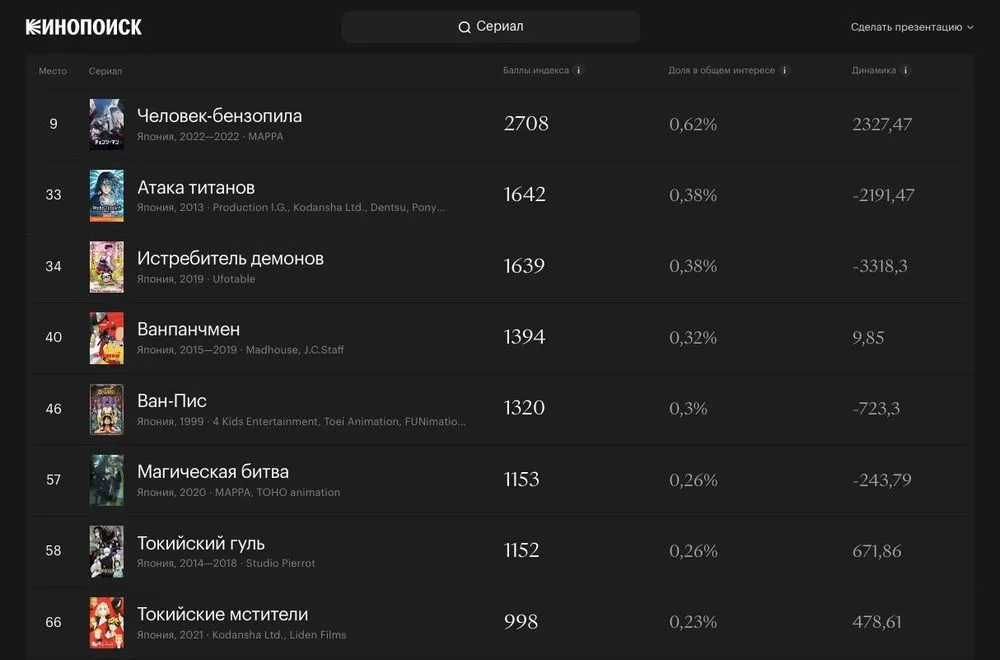Open Человек-бензопила poster thumbnail
This screenshot has height=660, width=1000.
tap(107, 124)
